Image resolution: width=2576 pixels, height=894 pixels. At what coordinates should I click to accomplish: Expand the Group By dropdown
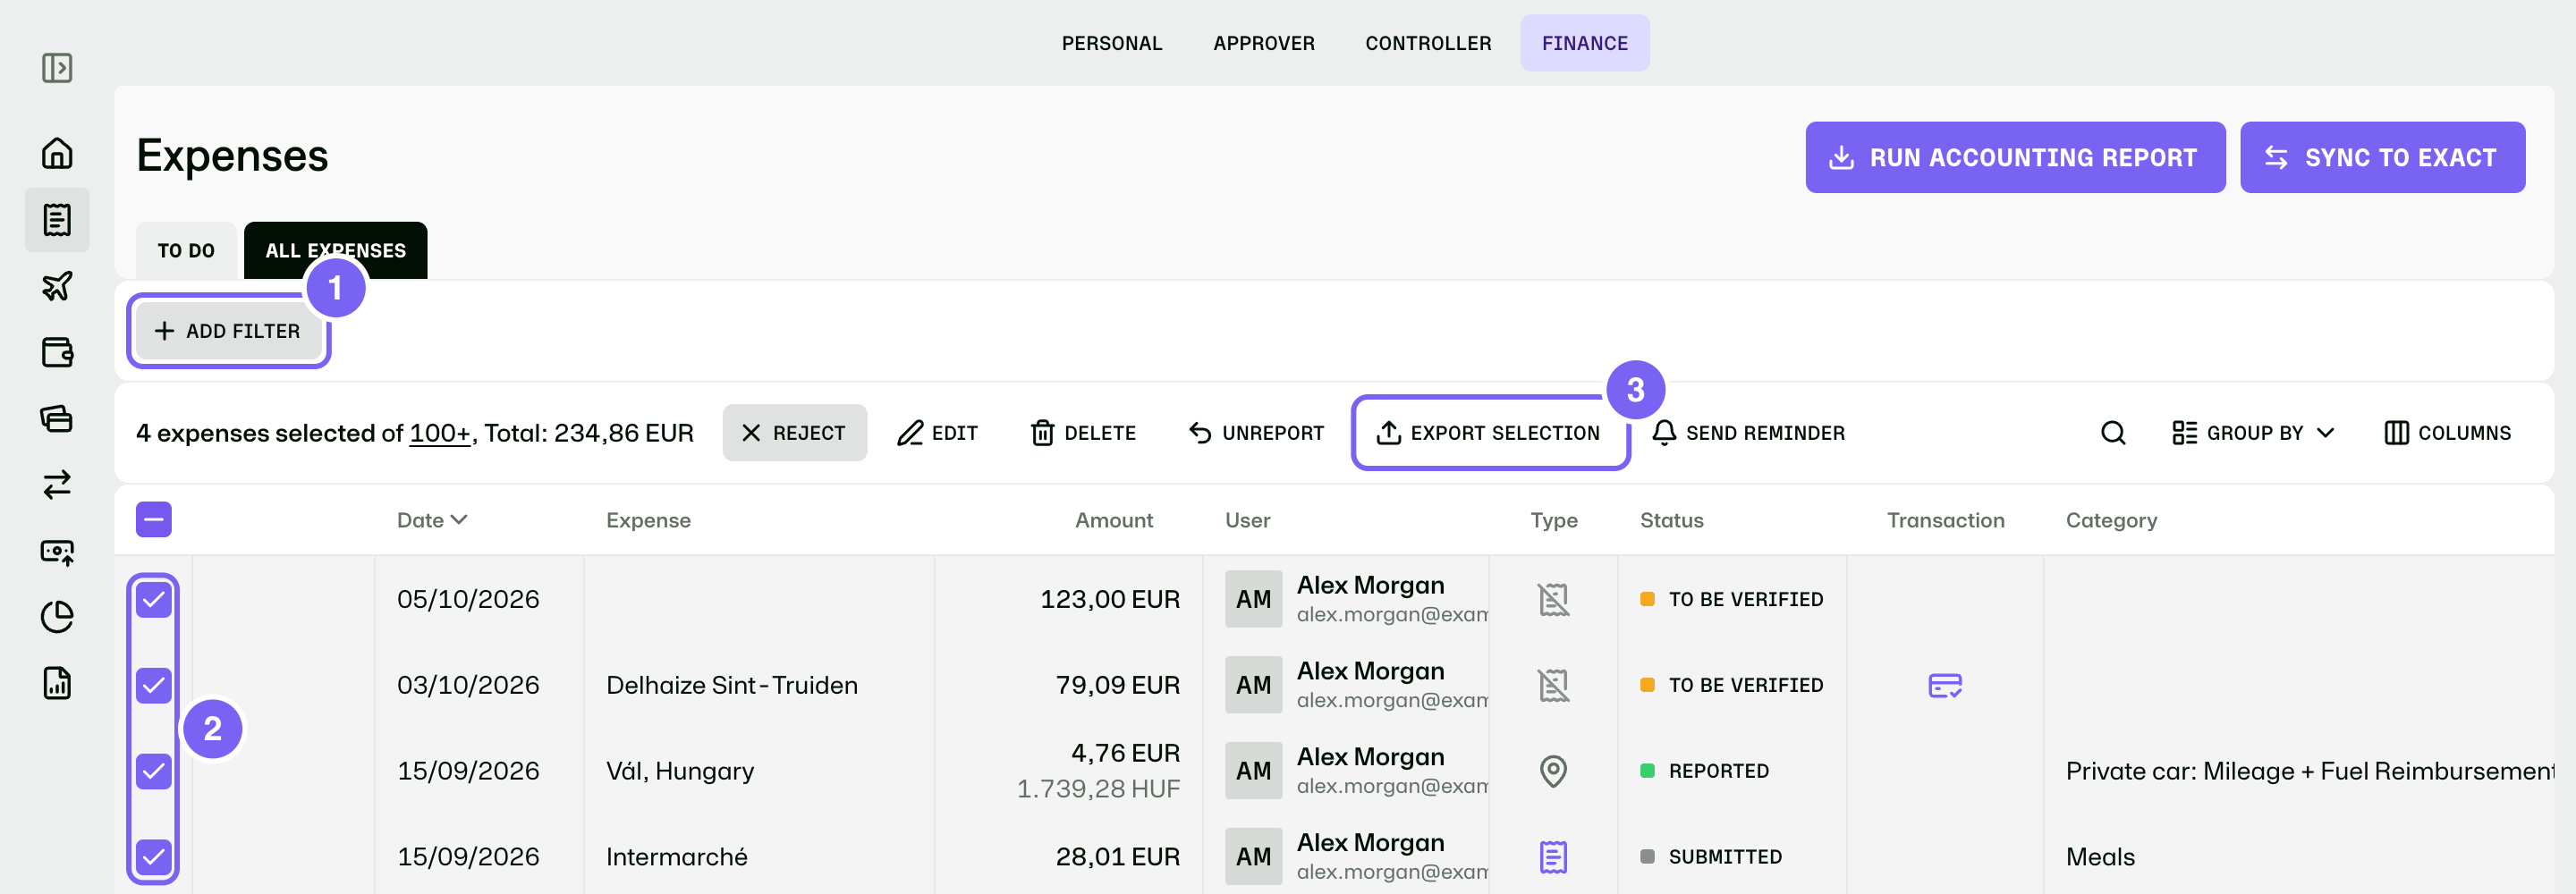pos(2253,433)
